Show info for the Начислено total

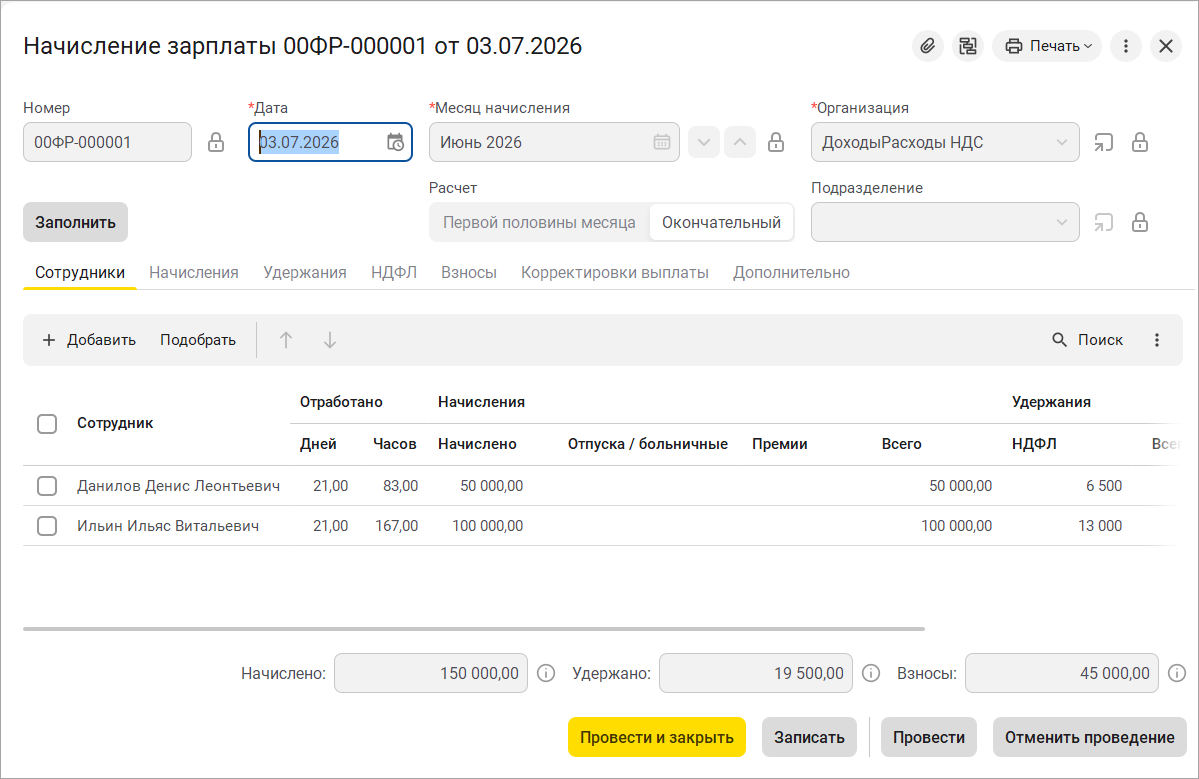coord(546,674)
